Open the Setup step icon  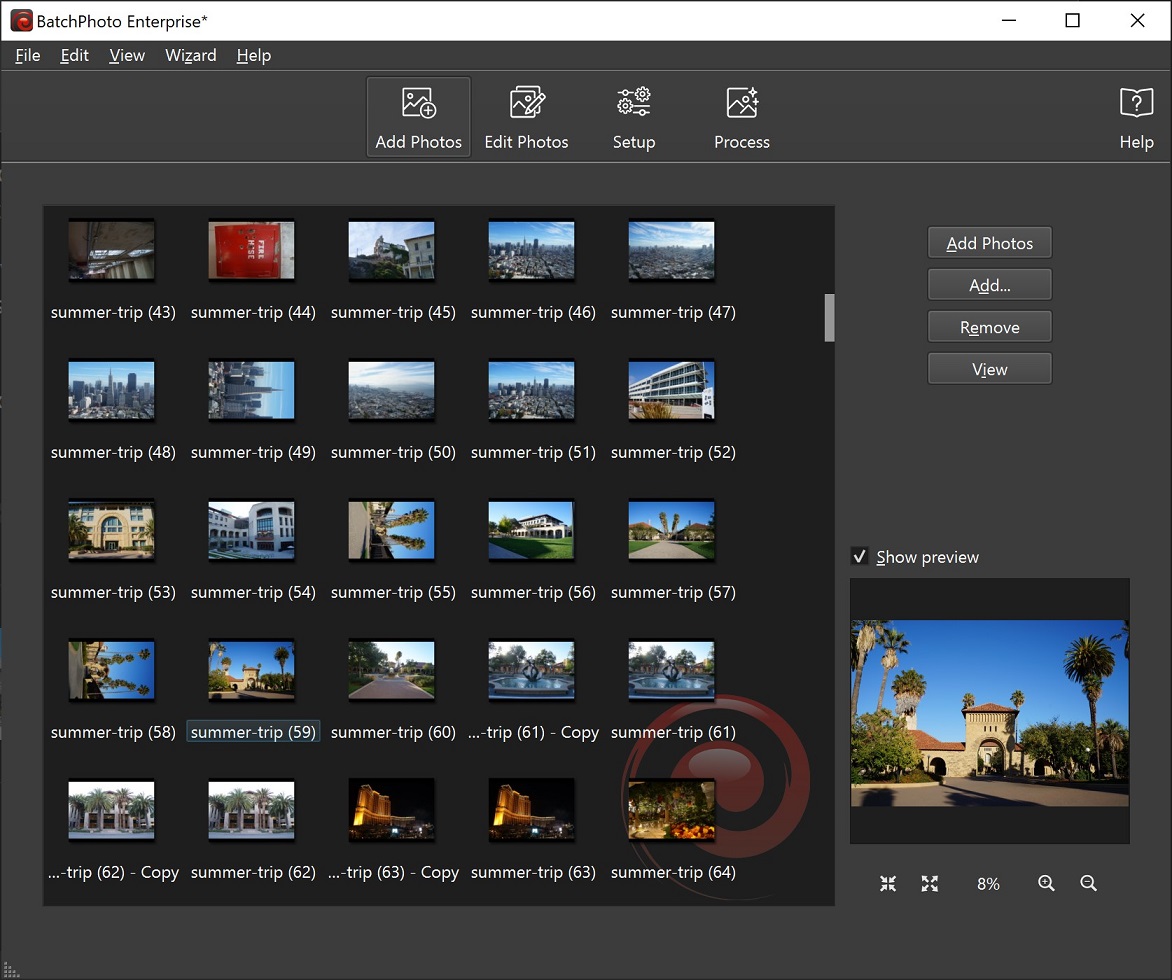pos(633,116)
